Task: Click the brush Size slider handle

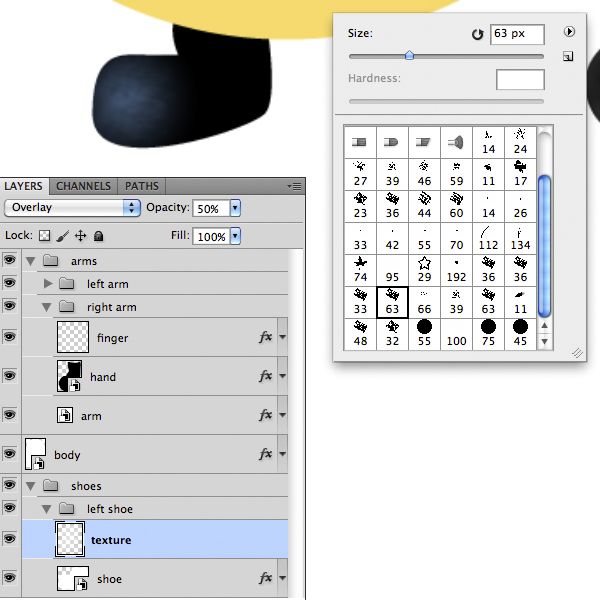Action: pyautogui.click(x=409, y=56)
